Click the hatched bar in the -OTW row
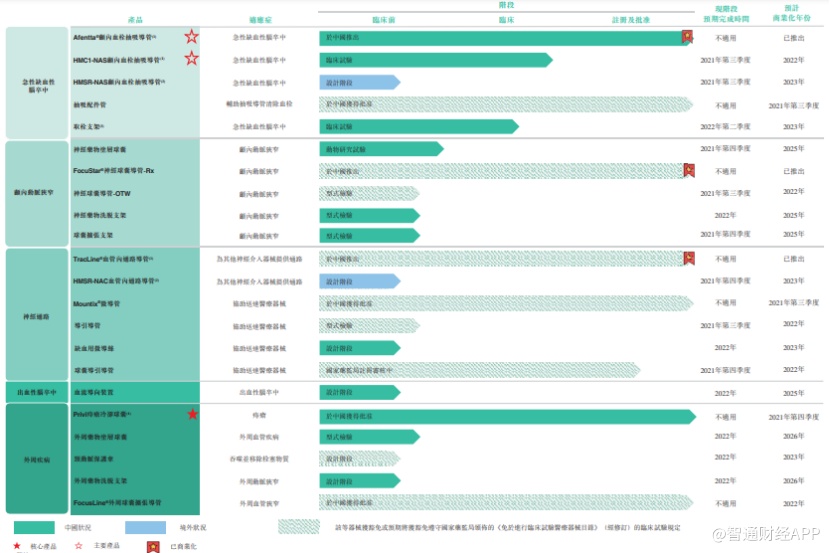The width and height of the screenshot is (830, 553). click(x=369, y=193)
